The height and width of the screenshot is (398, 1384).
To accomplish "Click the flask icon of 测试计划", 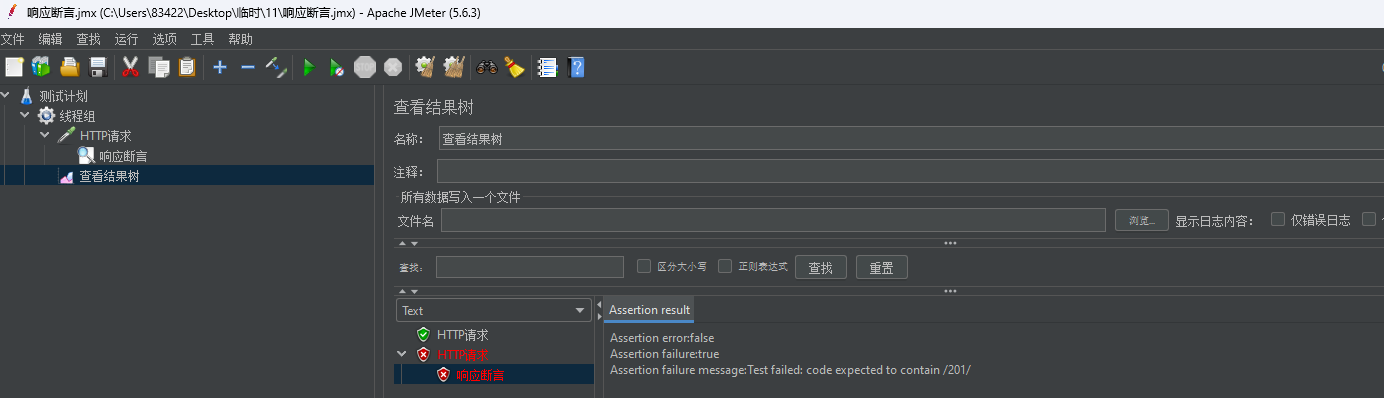I will click(x=27, y=96).
